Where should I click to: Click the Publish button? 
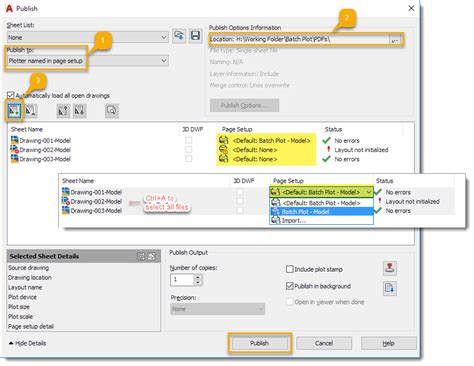(259, 343)
